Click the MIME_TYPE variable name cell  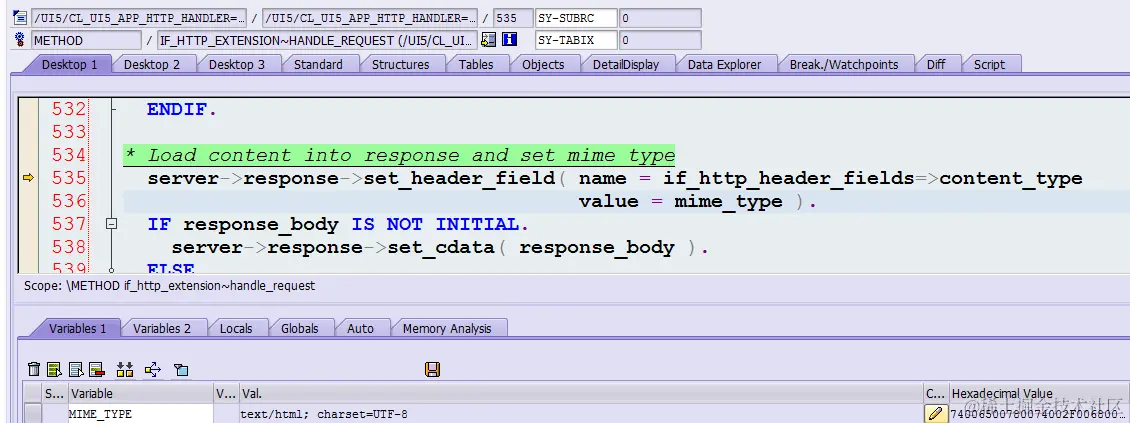tap(141, 414)
